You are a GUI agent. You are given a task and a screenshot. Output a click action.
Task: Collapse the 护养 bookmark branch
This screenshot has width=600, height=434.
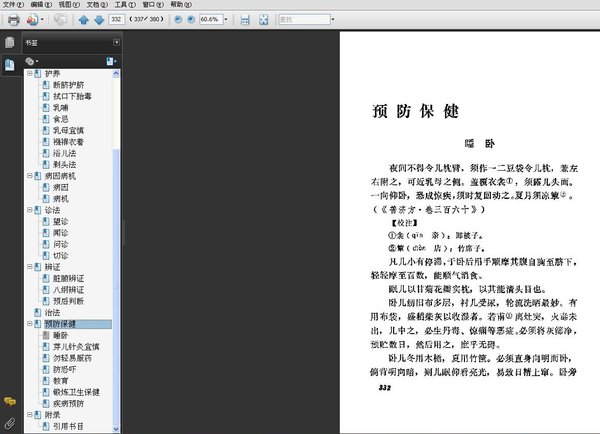[x=29, y=73]
